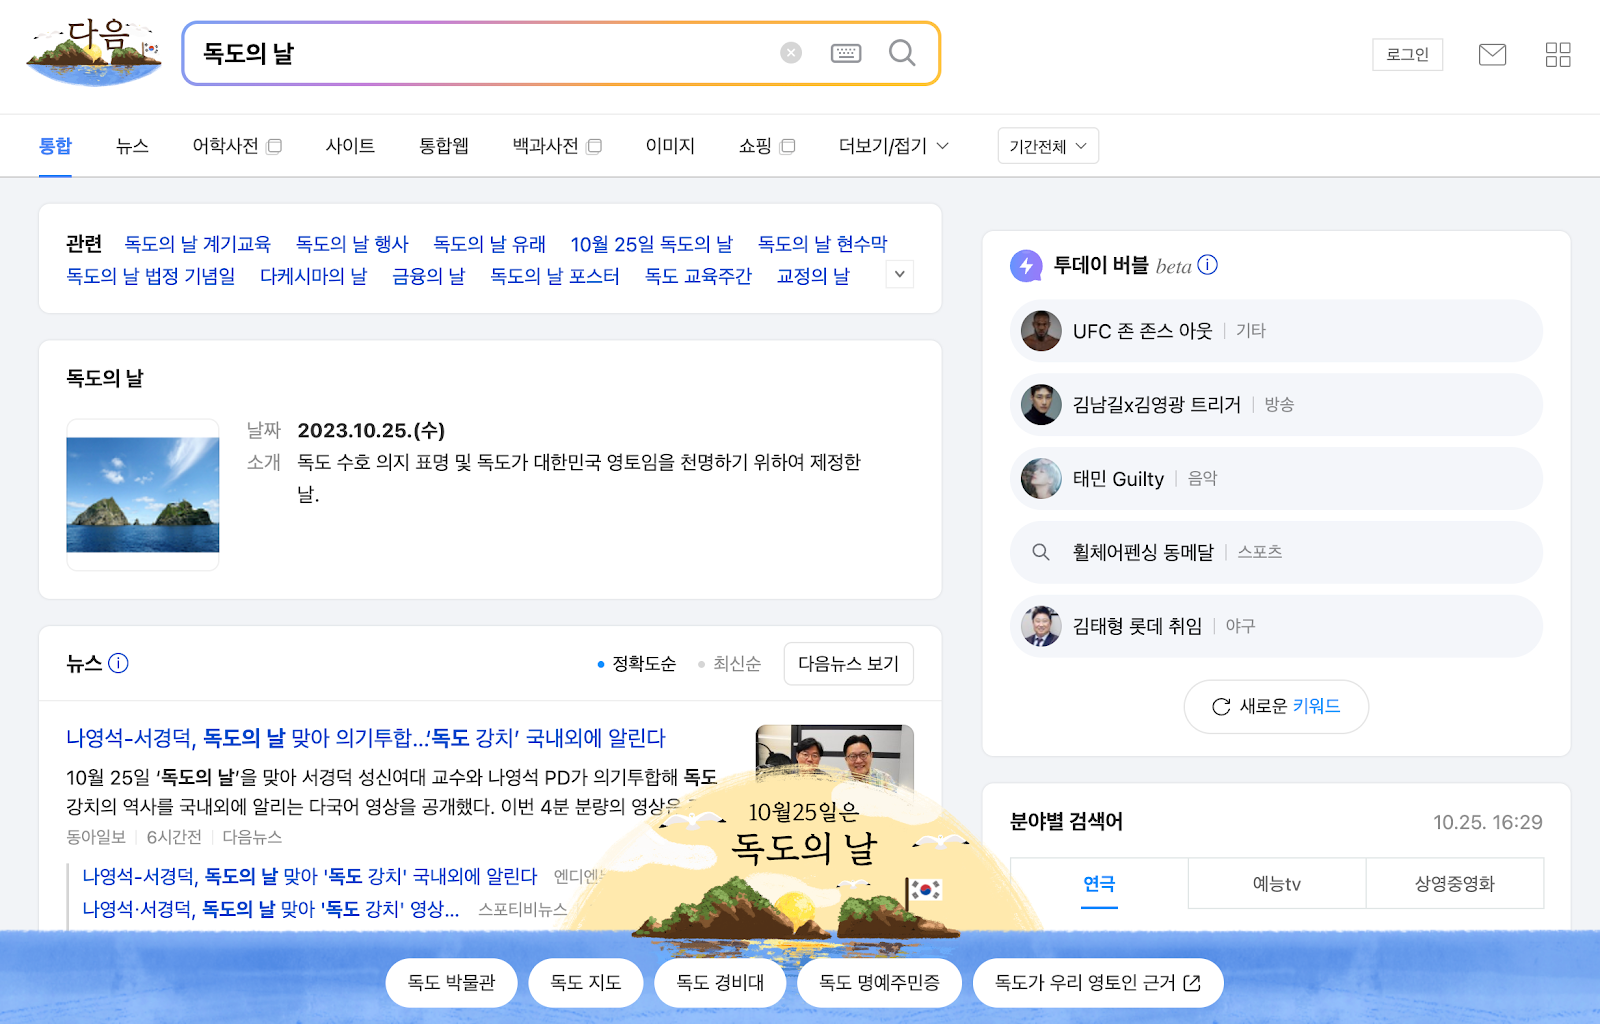
Task: Open the 백과사전 tab
Action: point(557,146)
